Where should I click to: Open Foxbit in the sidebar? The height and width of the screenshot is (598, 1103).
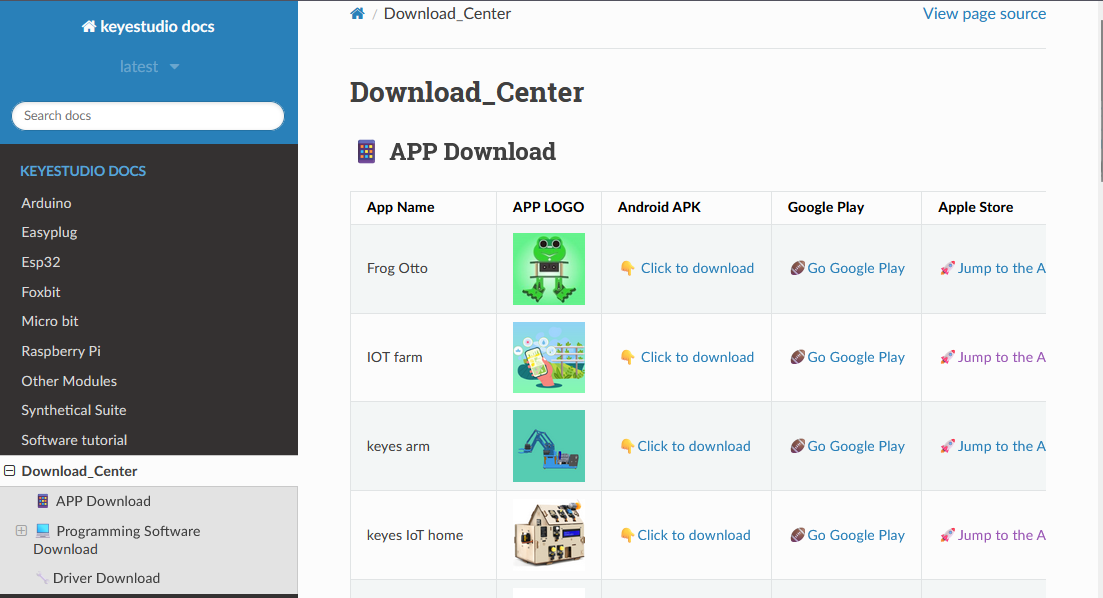point(41,292)
